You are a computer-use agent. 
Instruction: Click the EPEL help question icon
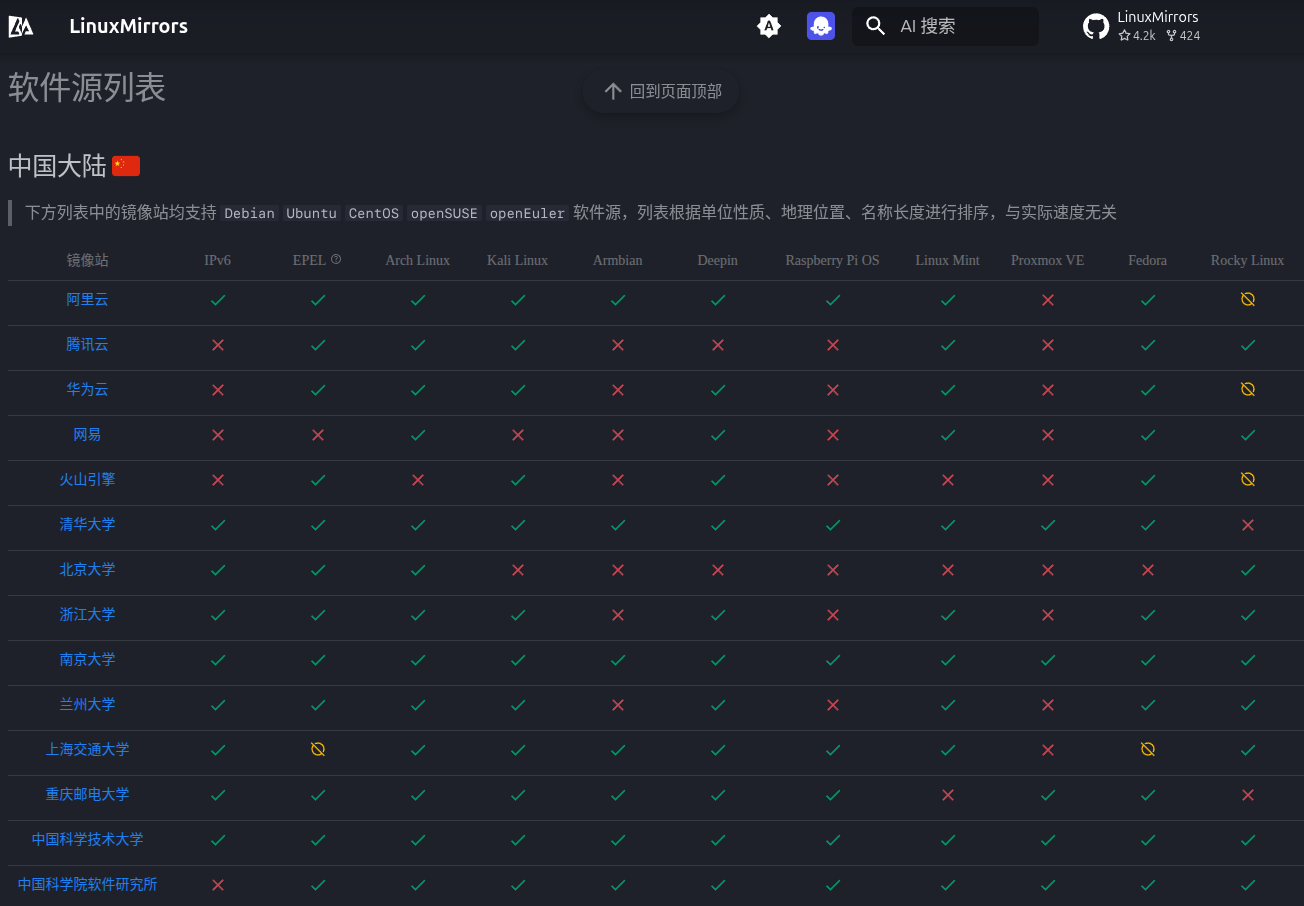336,259
